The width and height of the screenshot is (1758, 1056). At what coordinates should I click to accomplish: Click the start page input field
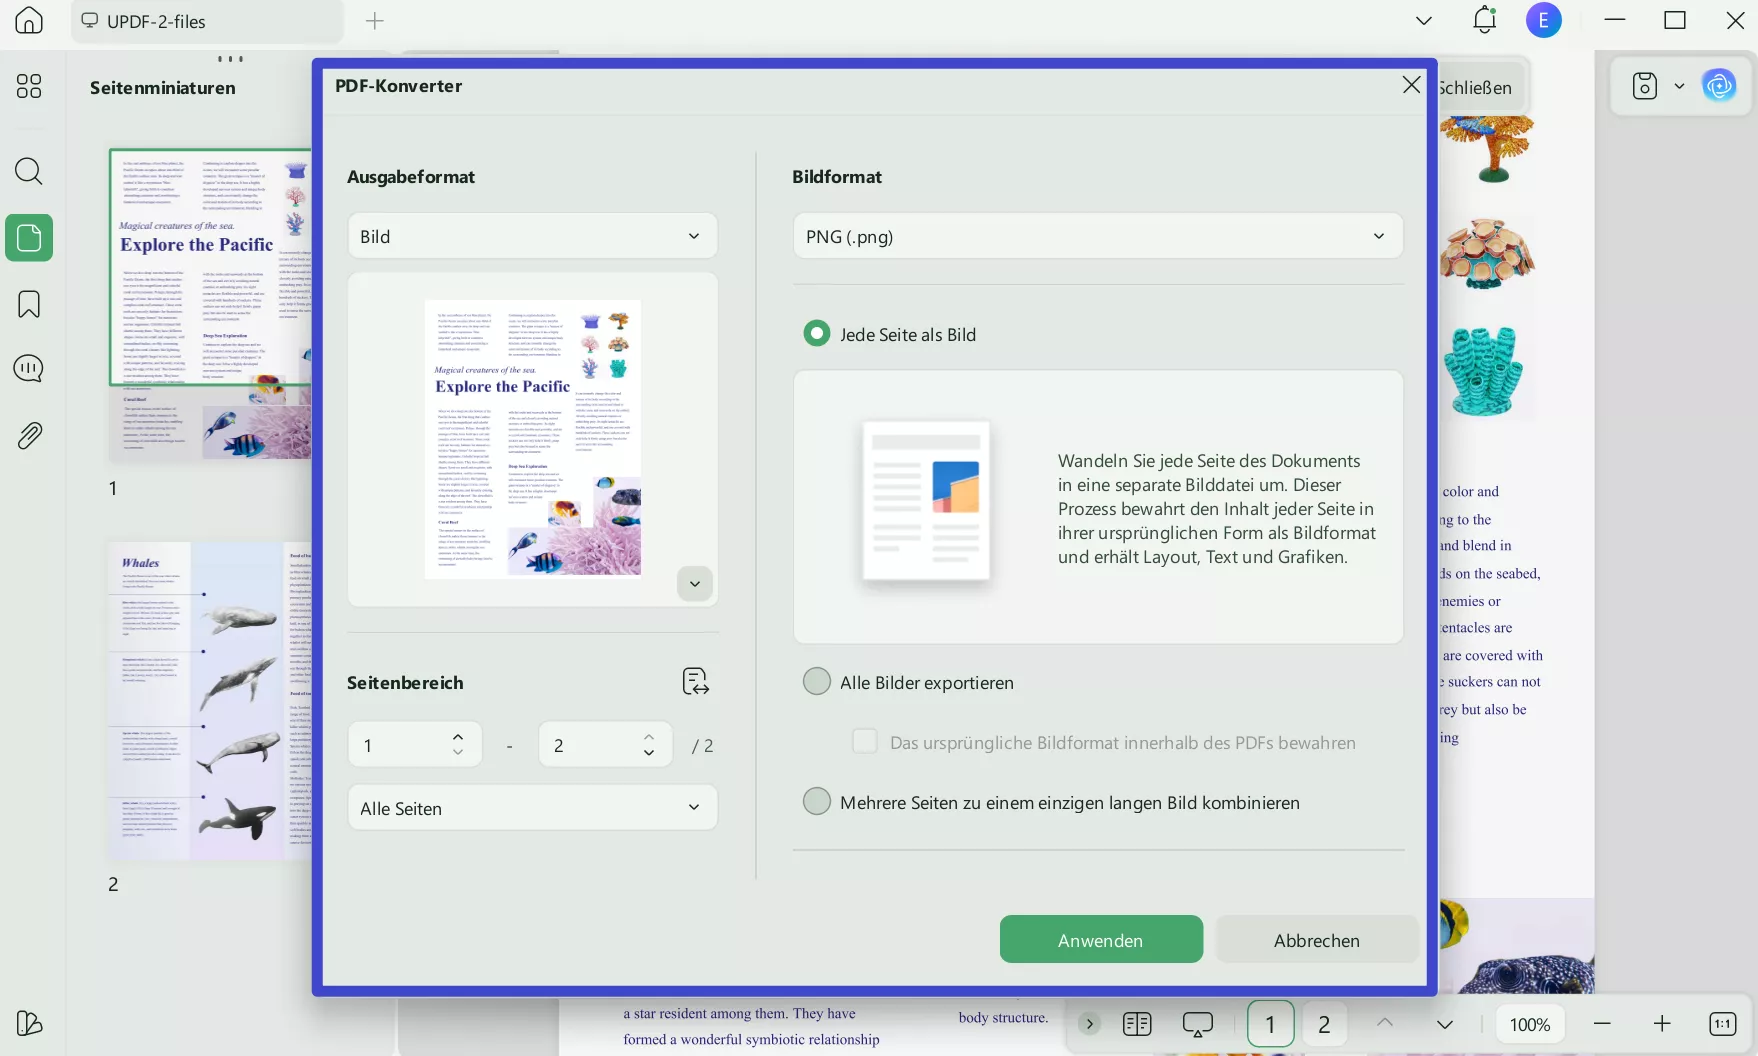pos(415,745)
